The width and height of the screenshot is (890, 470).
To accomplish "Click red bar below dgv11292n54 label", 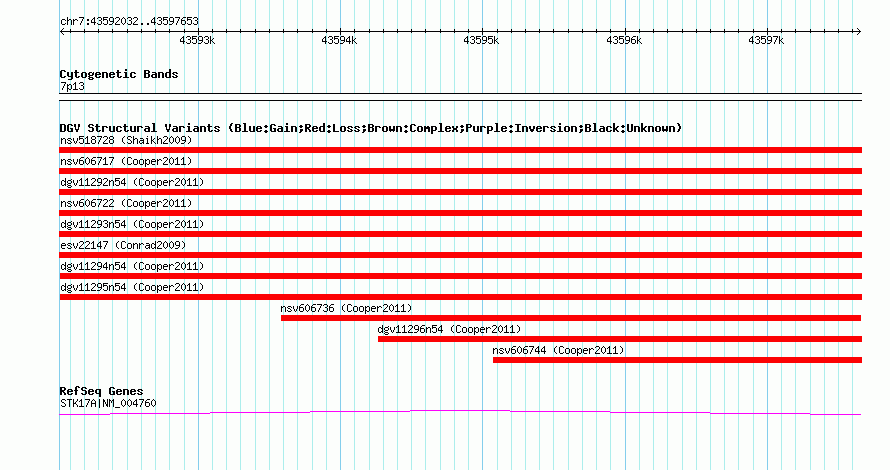I will point(460,192).
